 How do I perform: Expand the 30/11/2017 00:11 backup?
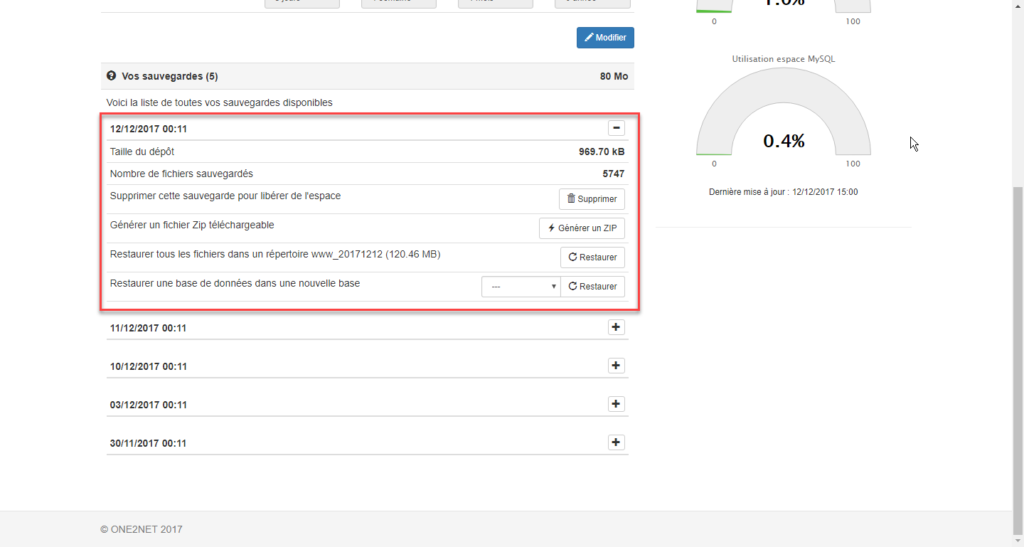point(616,443)
